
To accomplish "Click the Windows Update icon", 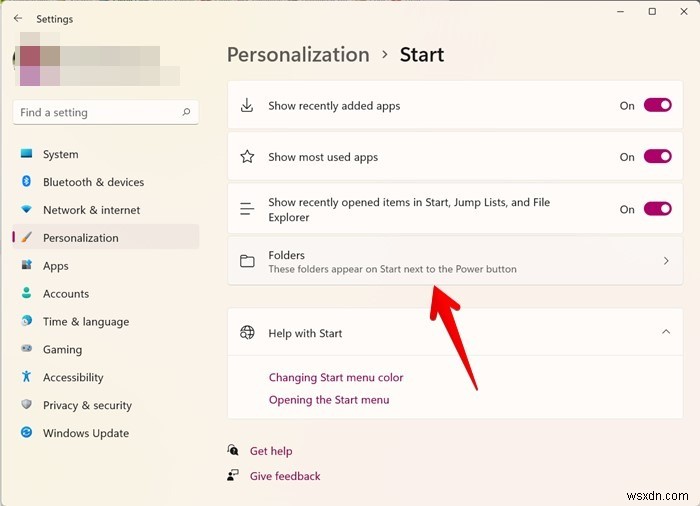I will click(25, 433).
